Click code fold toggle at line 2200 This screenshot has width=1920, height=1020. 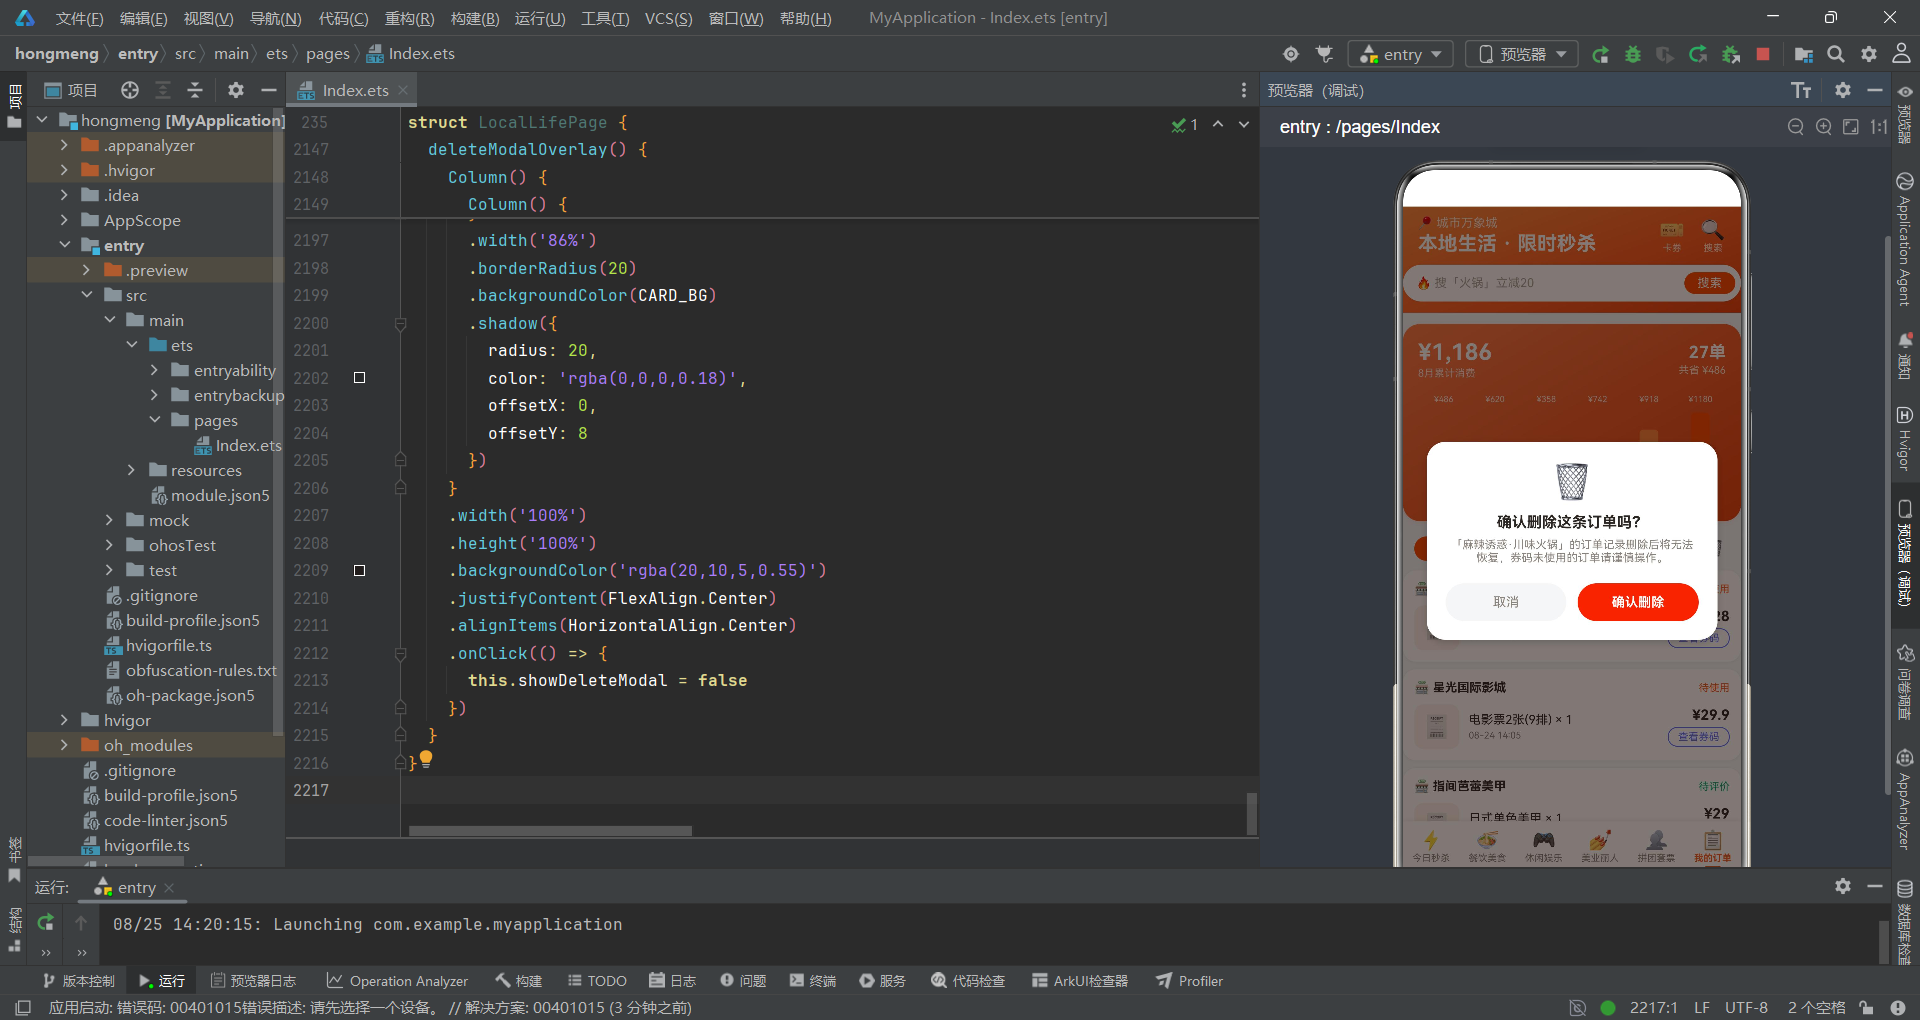click(400, 324)
